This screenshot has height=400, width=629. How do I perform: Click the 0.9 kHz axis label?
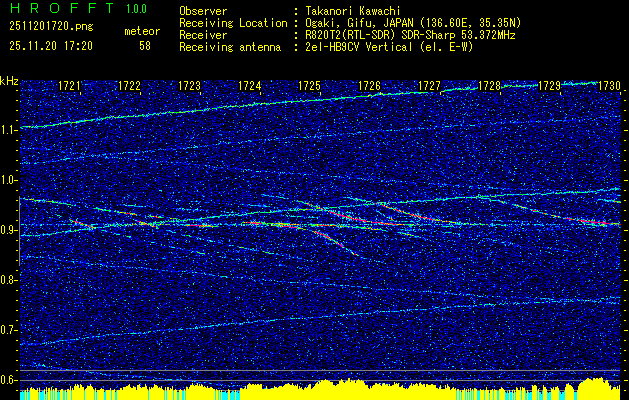(x=9, y=230)
